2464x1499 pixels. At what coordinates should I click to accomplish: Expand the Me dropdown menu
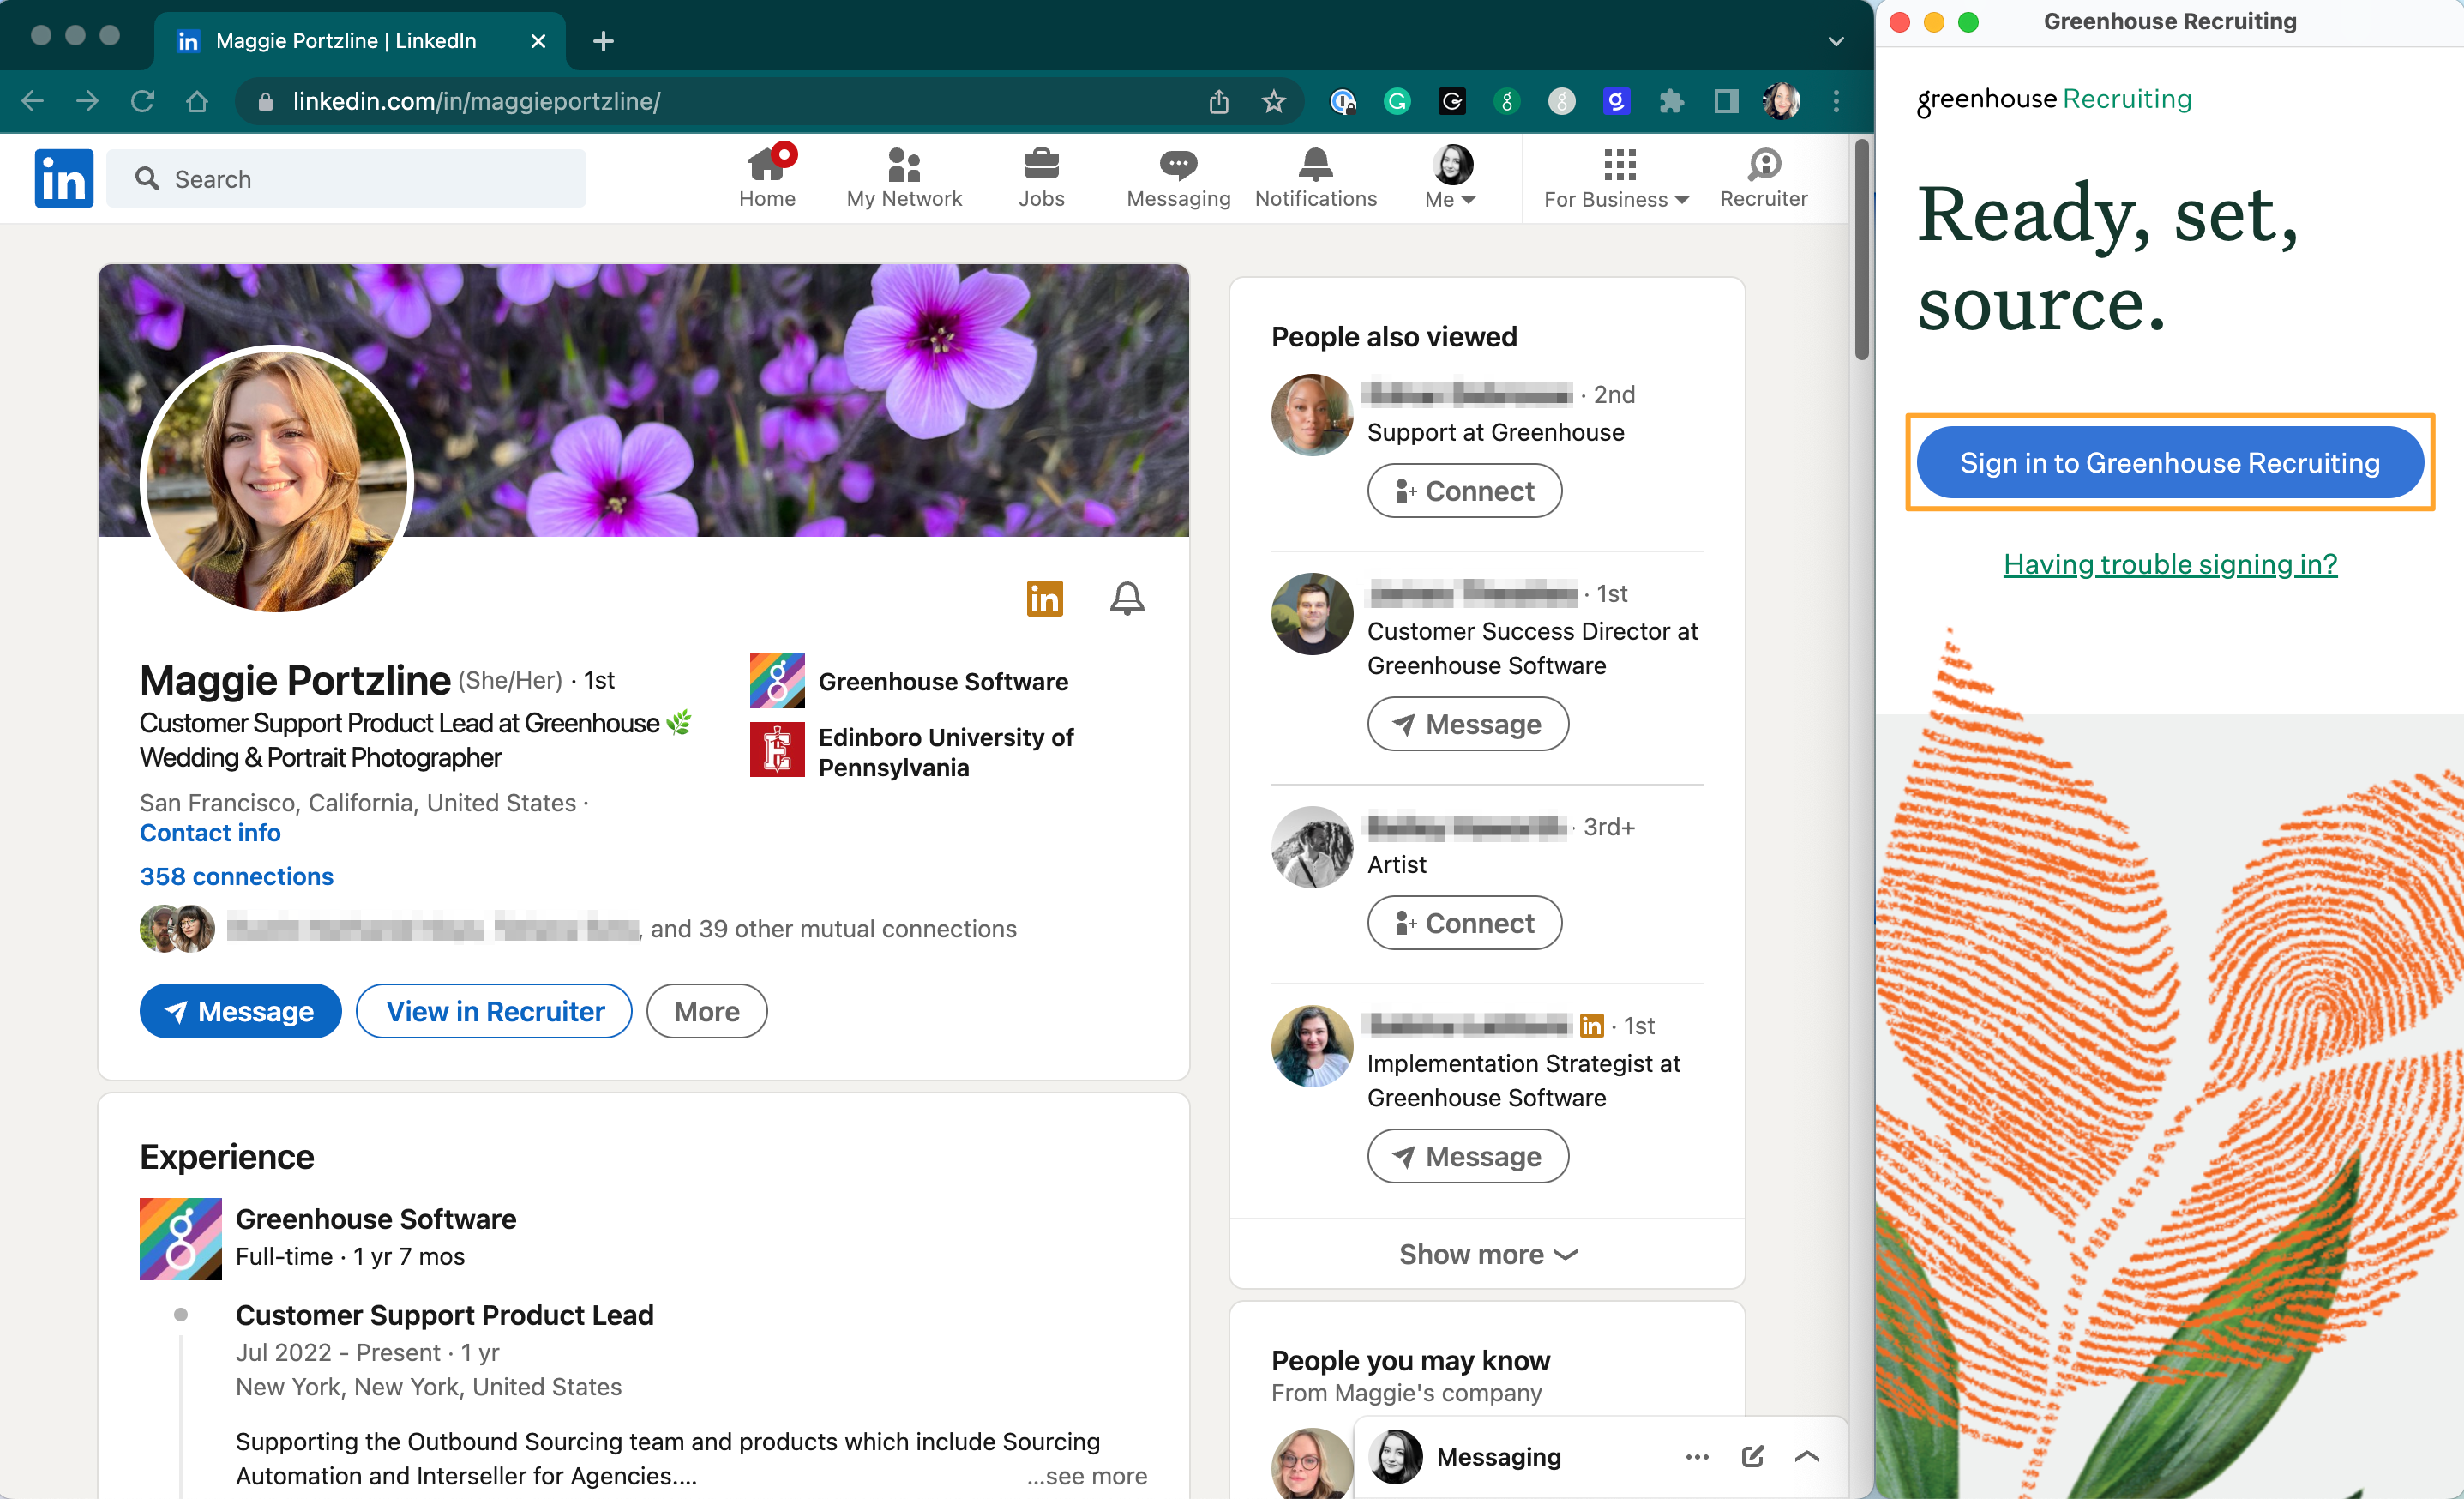coord(1451,177)
